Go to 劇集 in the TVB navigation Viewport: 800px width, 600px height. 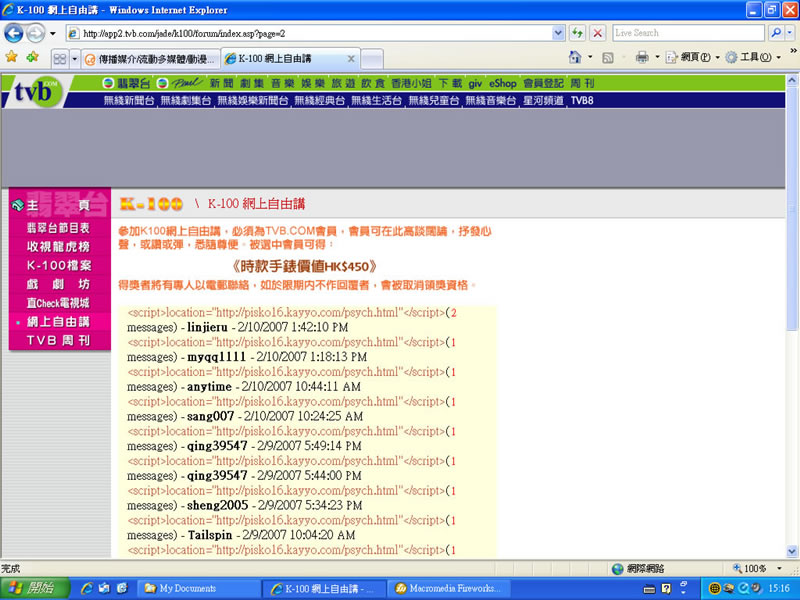pyautogui.click(x=252, y=83)
